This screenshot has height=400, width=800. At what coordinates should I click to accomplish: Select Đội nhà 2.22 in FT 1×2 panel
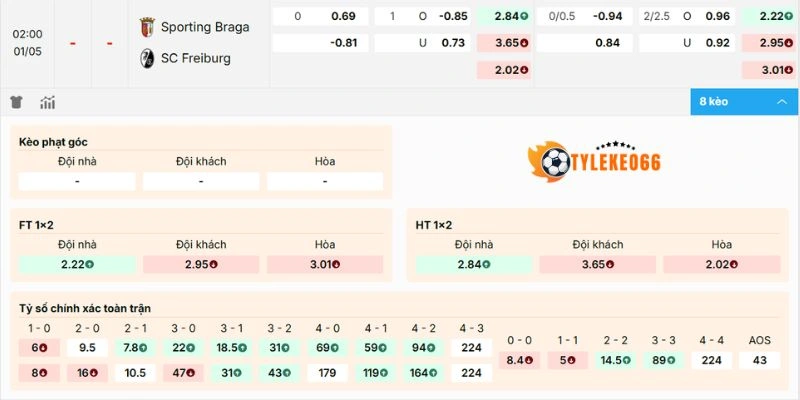pos(76,264)
